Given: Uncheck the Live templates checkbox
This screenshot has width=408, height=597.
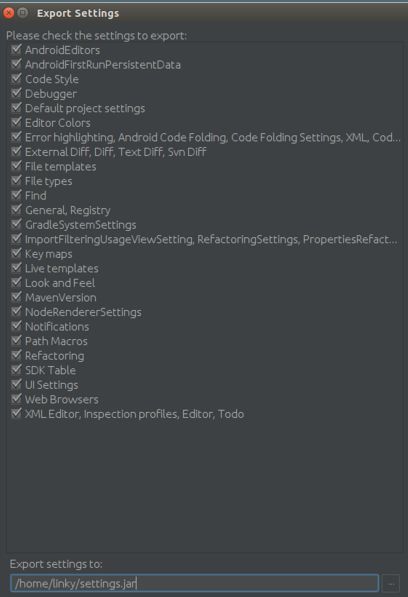Looking at the screenshot, I should [x=16, y=268].
